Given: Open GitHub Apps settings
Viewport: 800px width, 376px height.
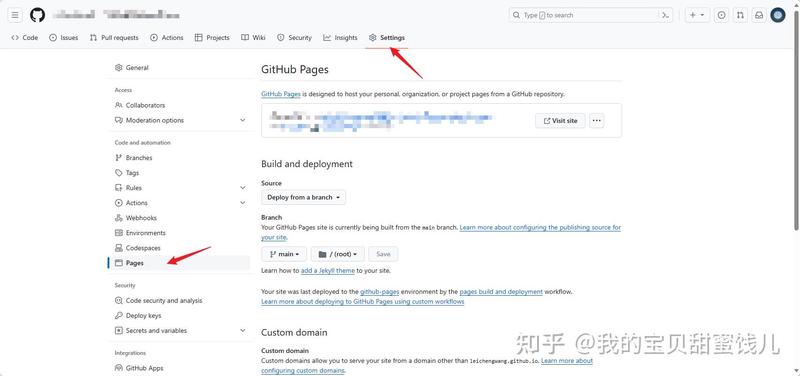Looking at the screenshot, I should pos(139,368).
